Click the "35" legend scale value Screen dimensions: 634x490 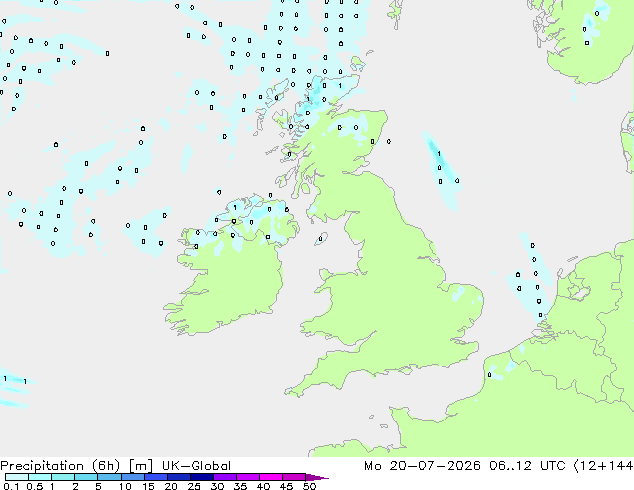tap(240, 486)
